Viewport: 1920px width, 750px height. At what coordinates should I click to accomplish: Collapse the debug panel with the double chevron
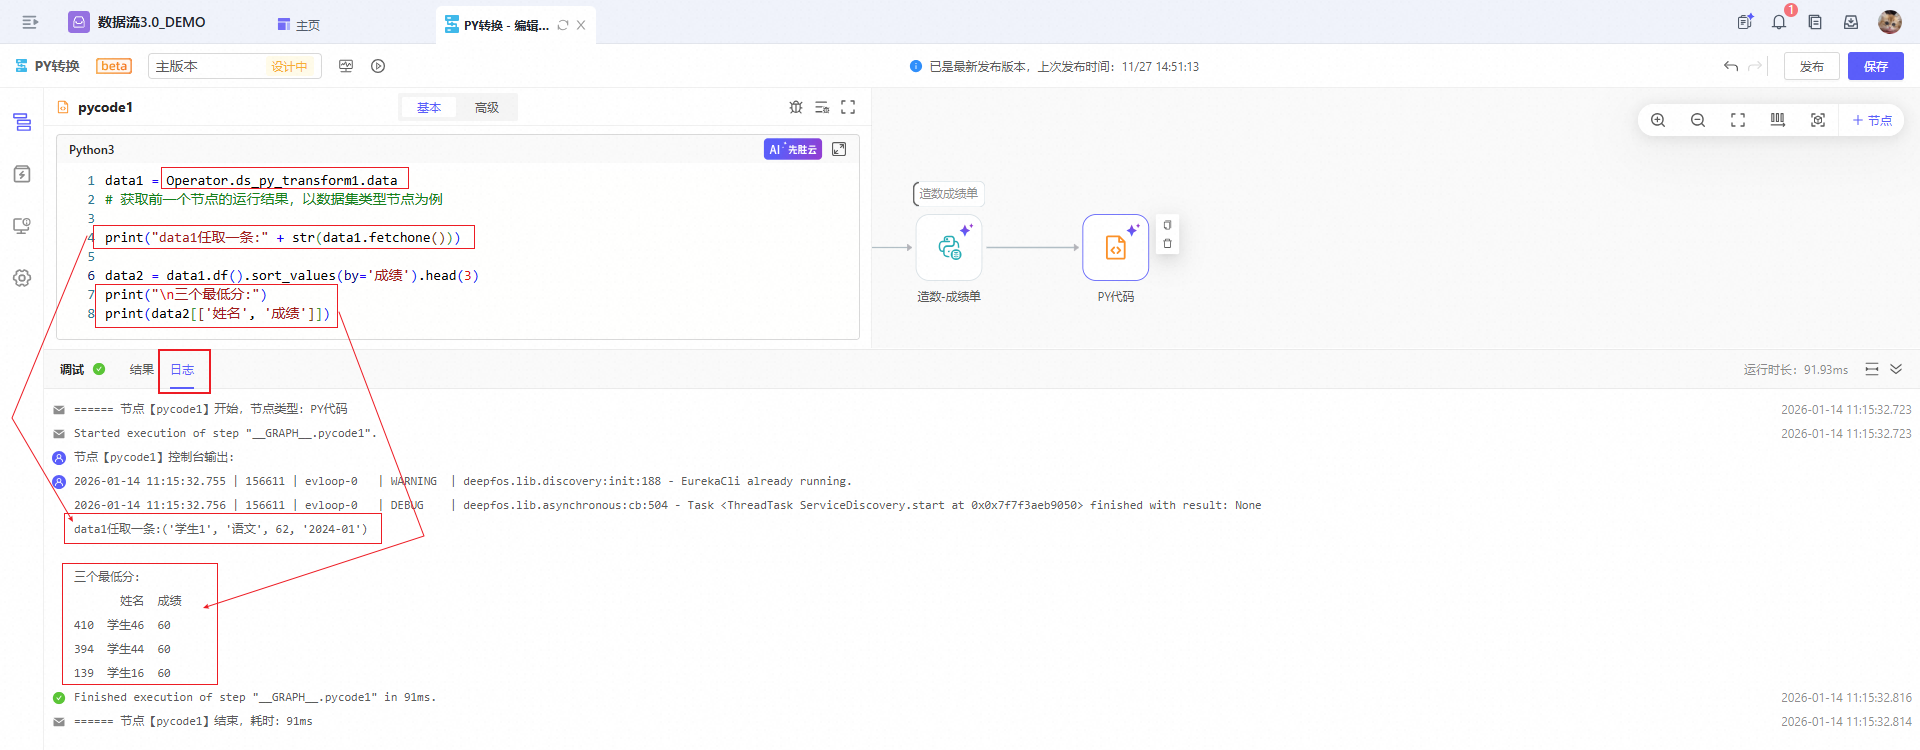(1896, 369)
